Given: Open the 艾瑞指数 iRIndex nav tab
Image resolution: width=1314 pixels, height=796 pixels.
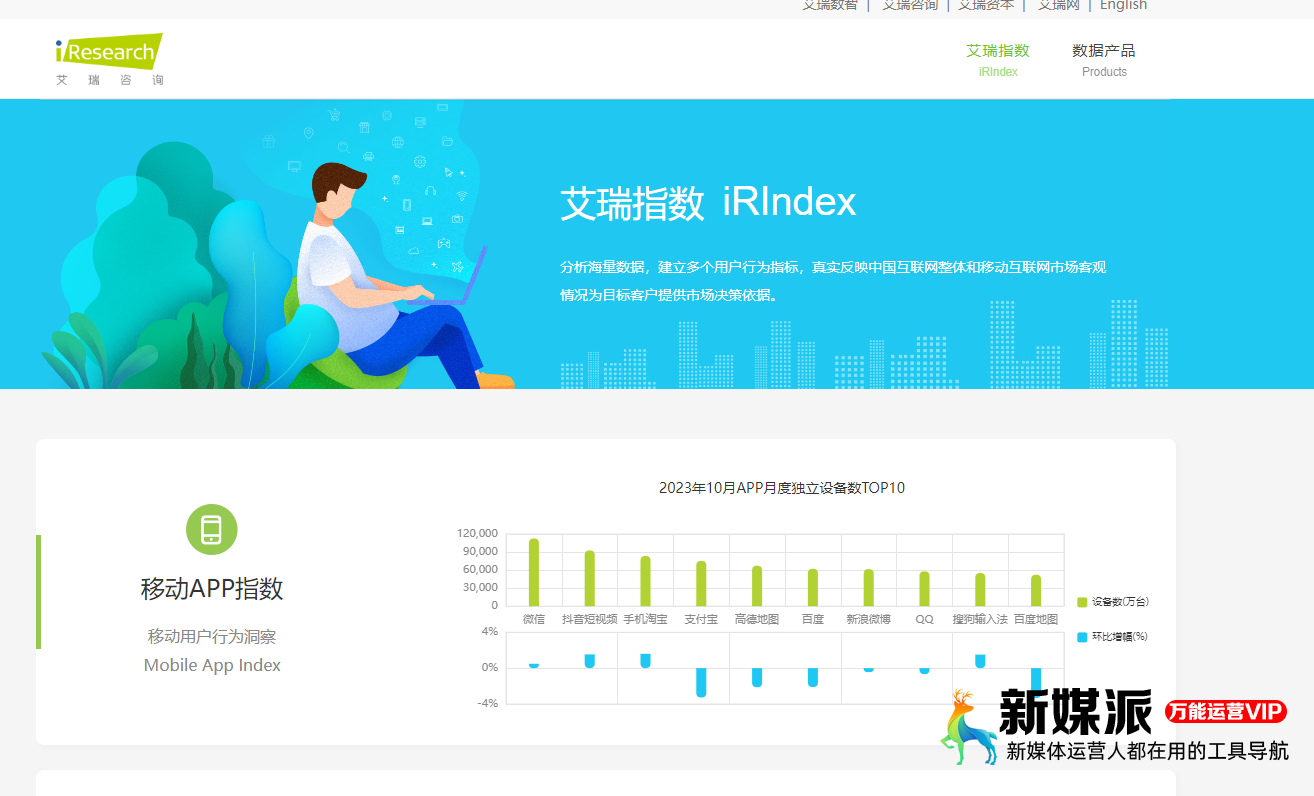Looking at the screenshot, I should coord(998,60).
